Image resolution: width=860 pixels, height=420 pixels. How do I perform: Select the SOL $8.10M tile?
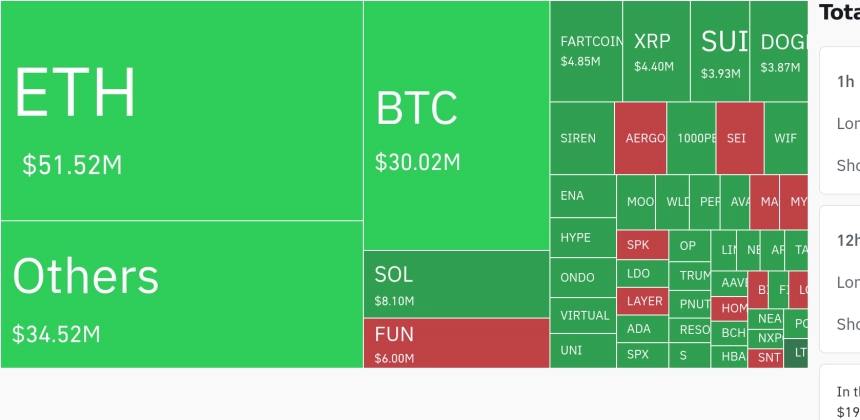(456, 284)
